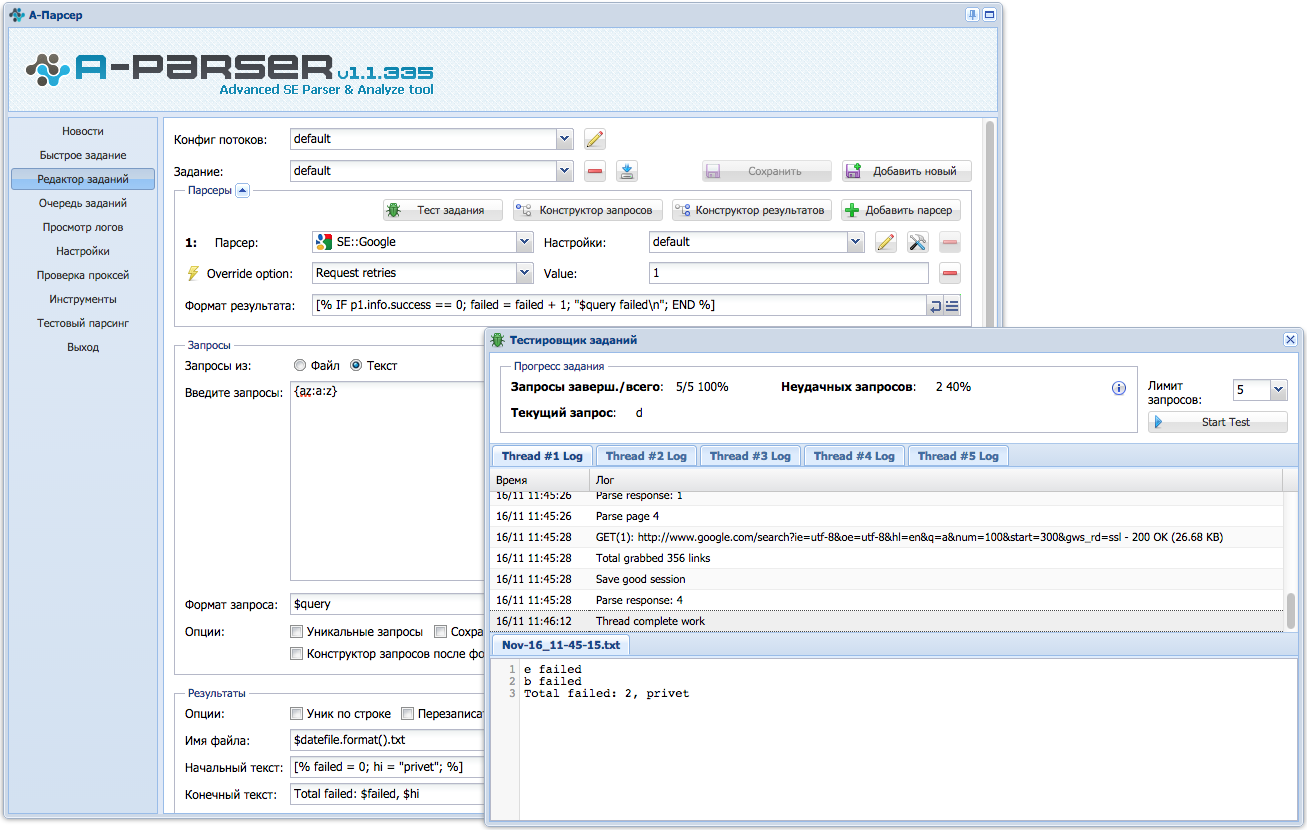The width and height of the screenshot is (1307, 830).
Task: Pin the A-Парсер window with the pin icon
Action: coord(972,15)
